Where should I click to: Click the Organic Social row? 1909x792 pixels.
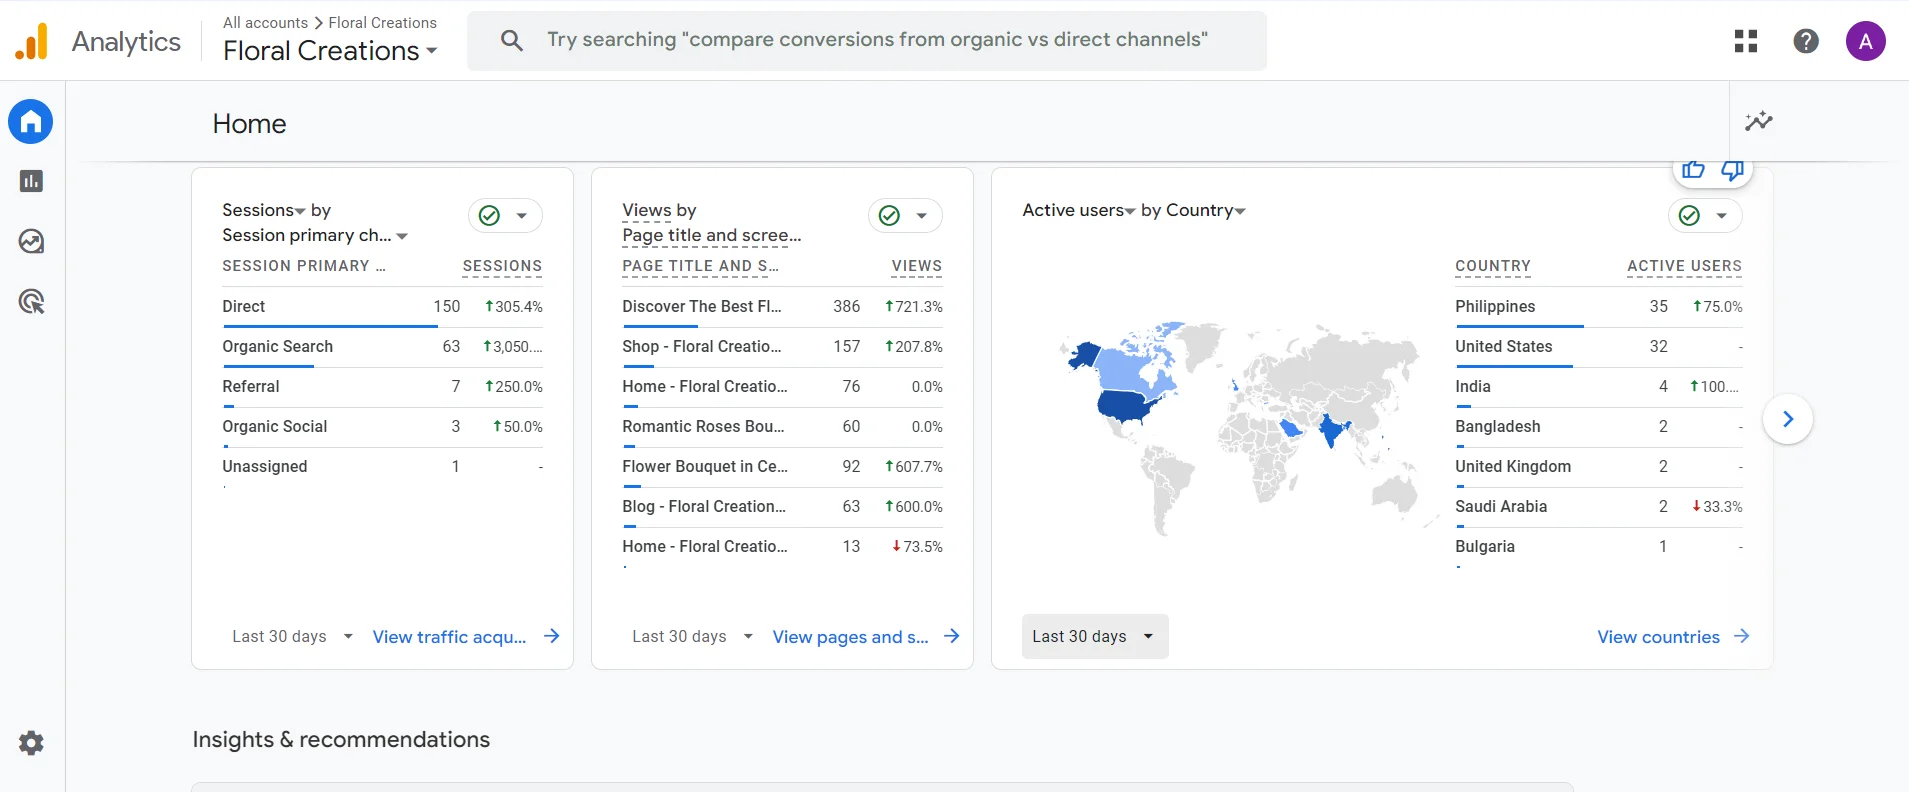tap(382, 427)
